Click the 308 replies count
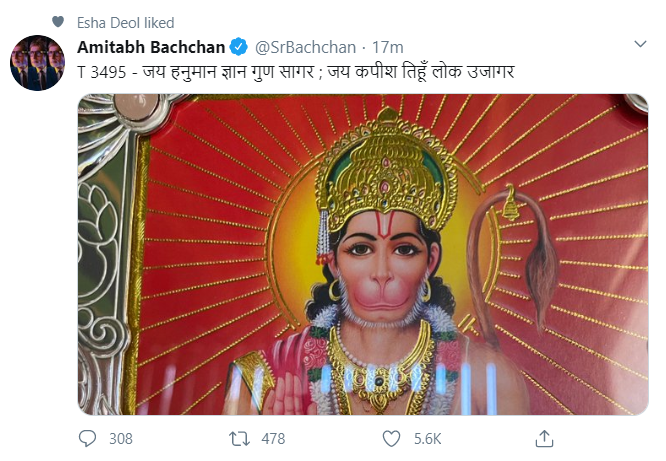The height and width of the screenshot is (461, 666). coord(120,438)
